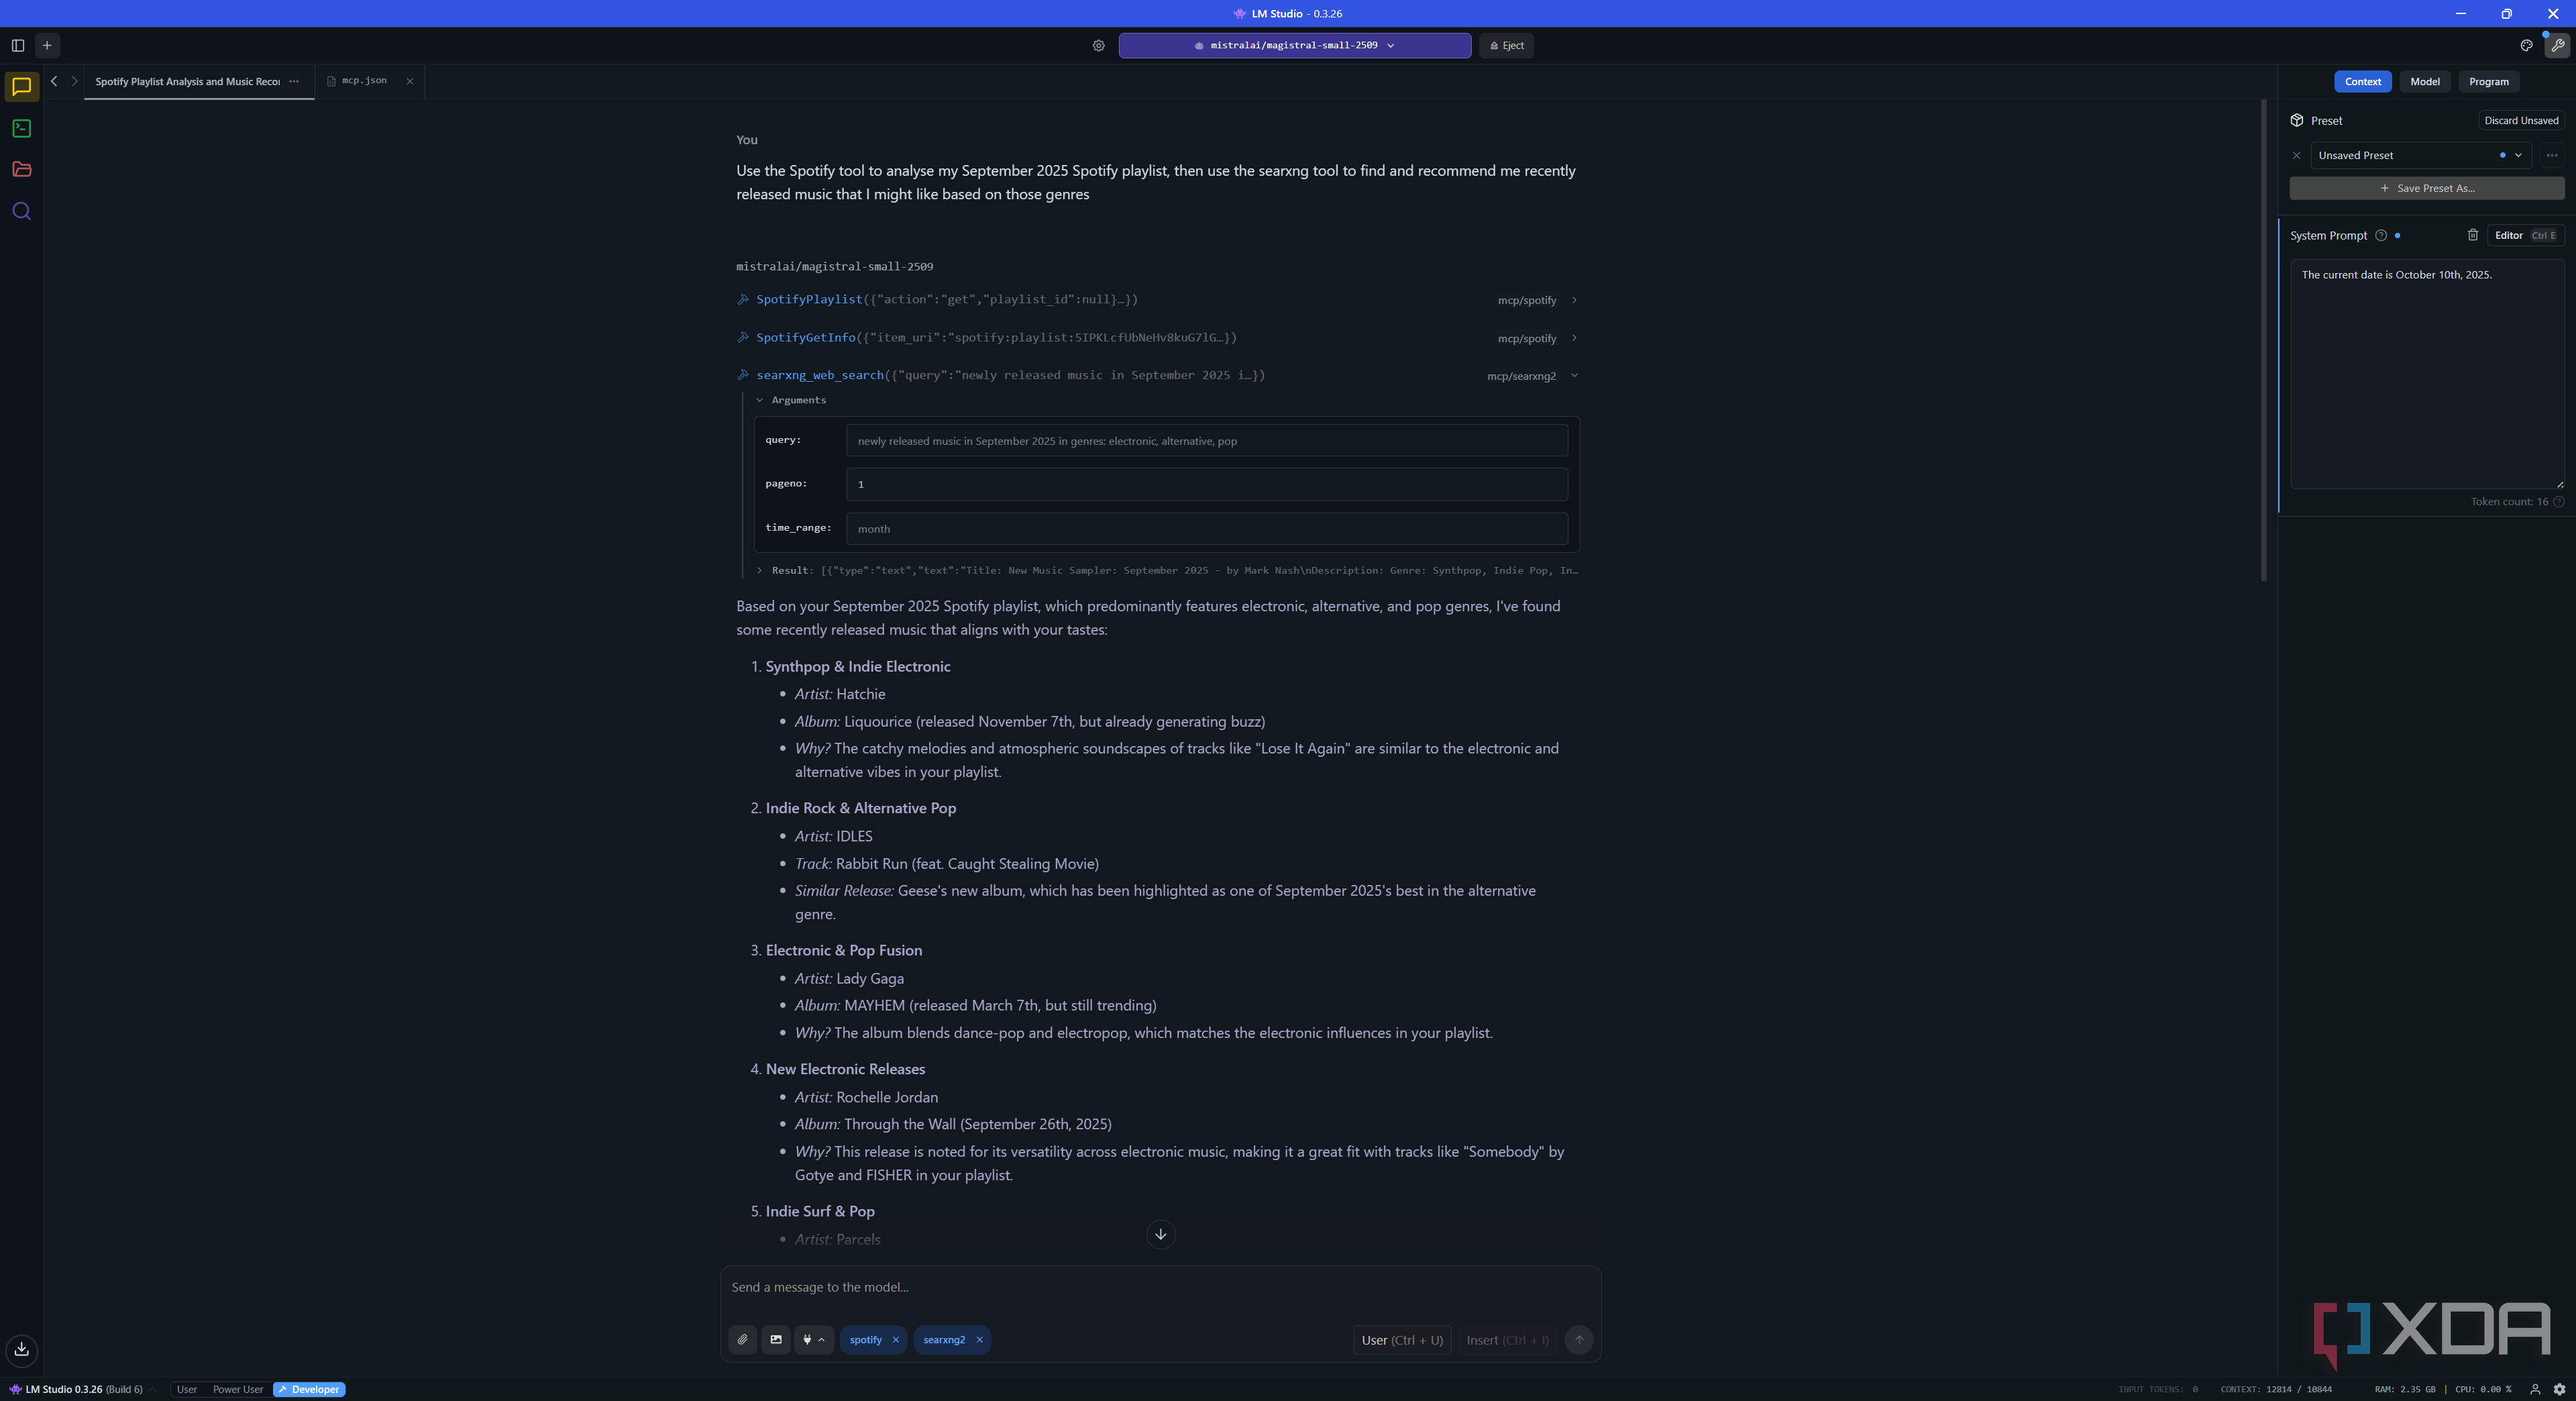Open the Discover search icon in sidebar
2576x1401 pixels.
coord(21,211)
